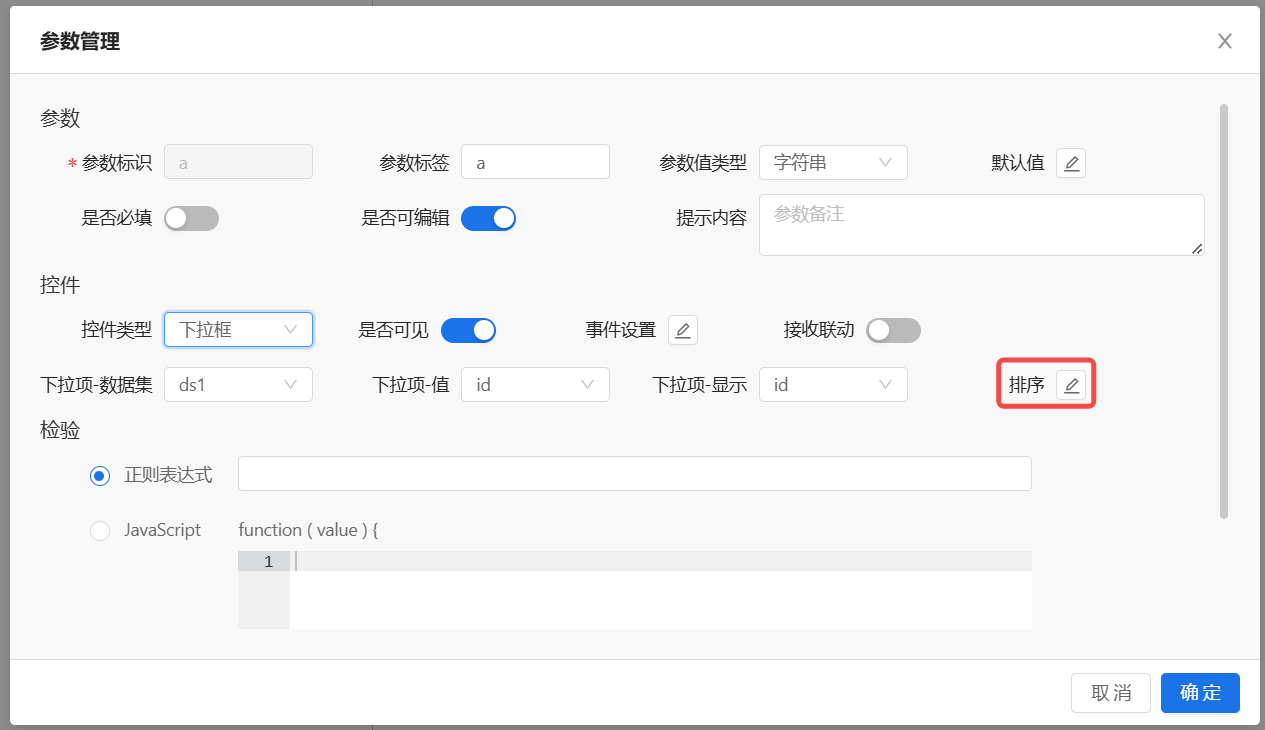Viewport: 1265px width, 730px height.
Task: Toggle the 是否必填 switch
Action: coord(191,218)
